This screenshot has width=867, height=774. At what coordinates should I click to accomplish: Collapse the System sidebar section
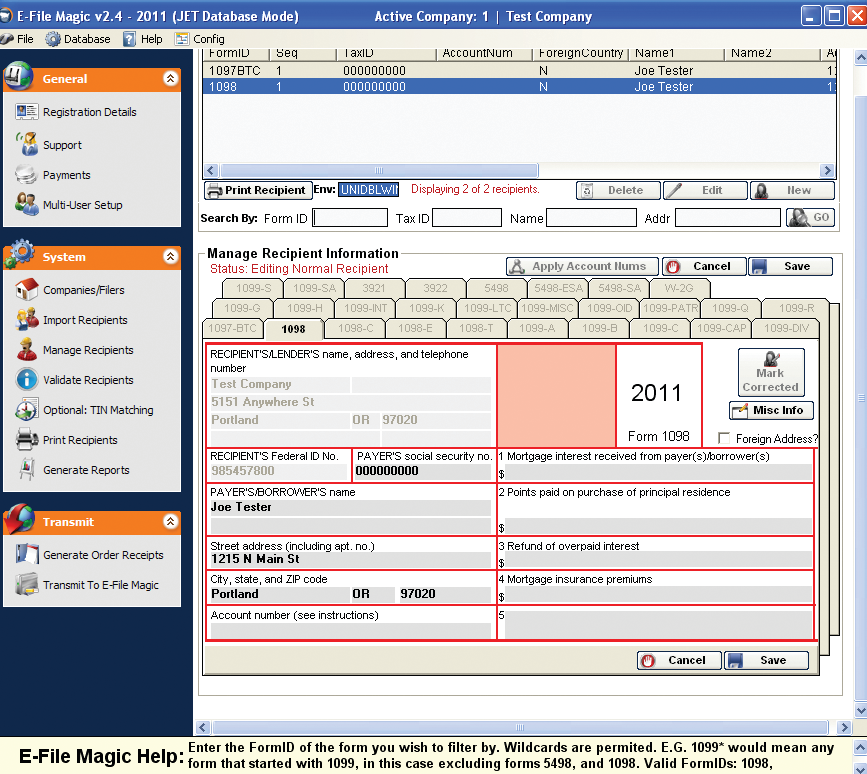171,257
